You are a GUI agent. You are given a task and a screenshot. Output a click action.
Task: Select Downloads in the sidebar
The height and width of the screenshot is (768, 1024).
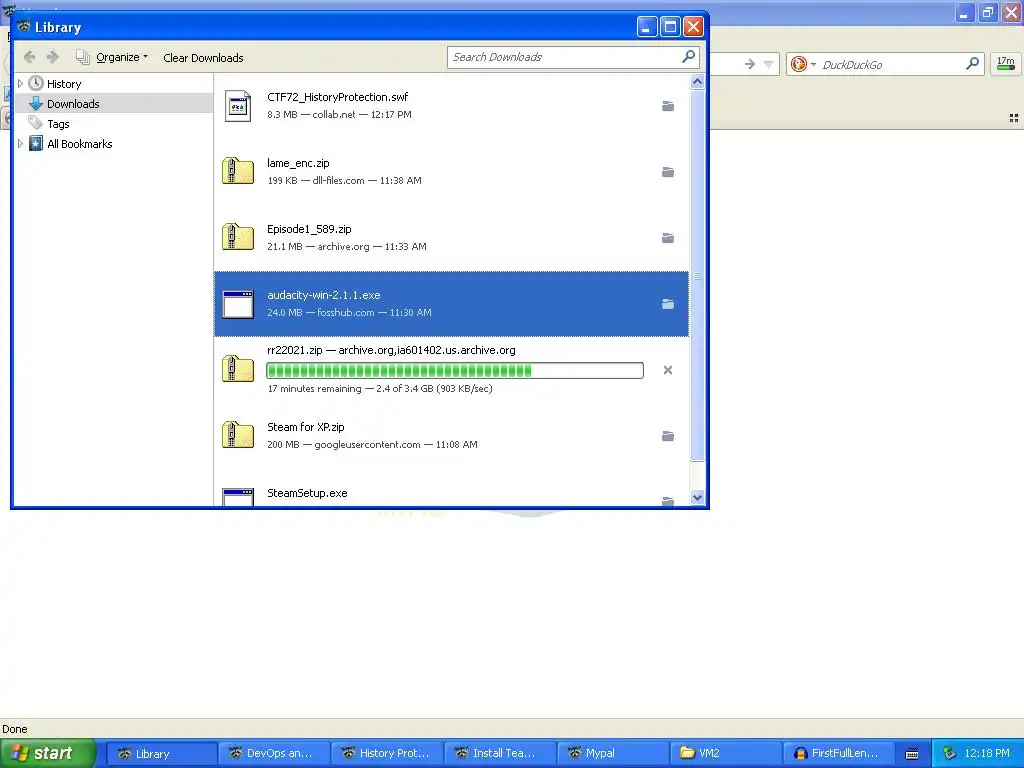click(x=73, y=104)
